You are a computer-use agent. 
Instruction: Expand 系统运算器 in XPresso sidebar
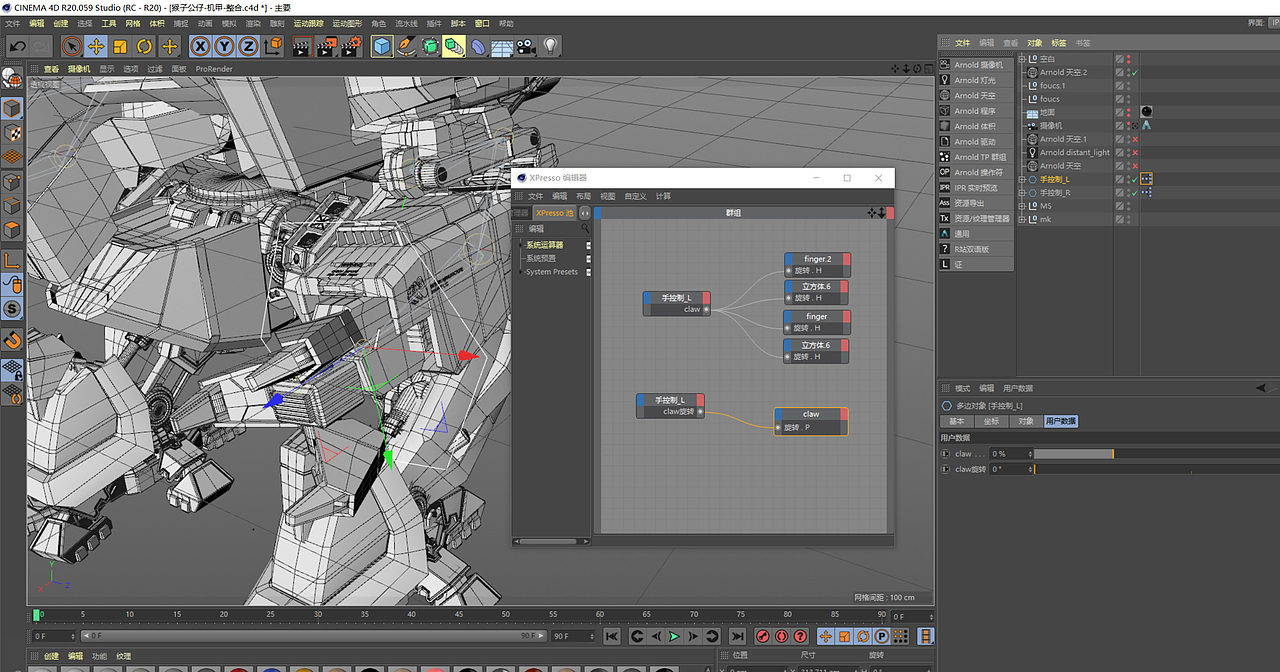520,245
